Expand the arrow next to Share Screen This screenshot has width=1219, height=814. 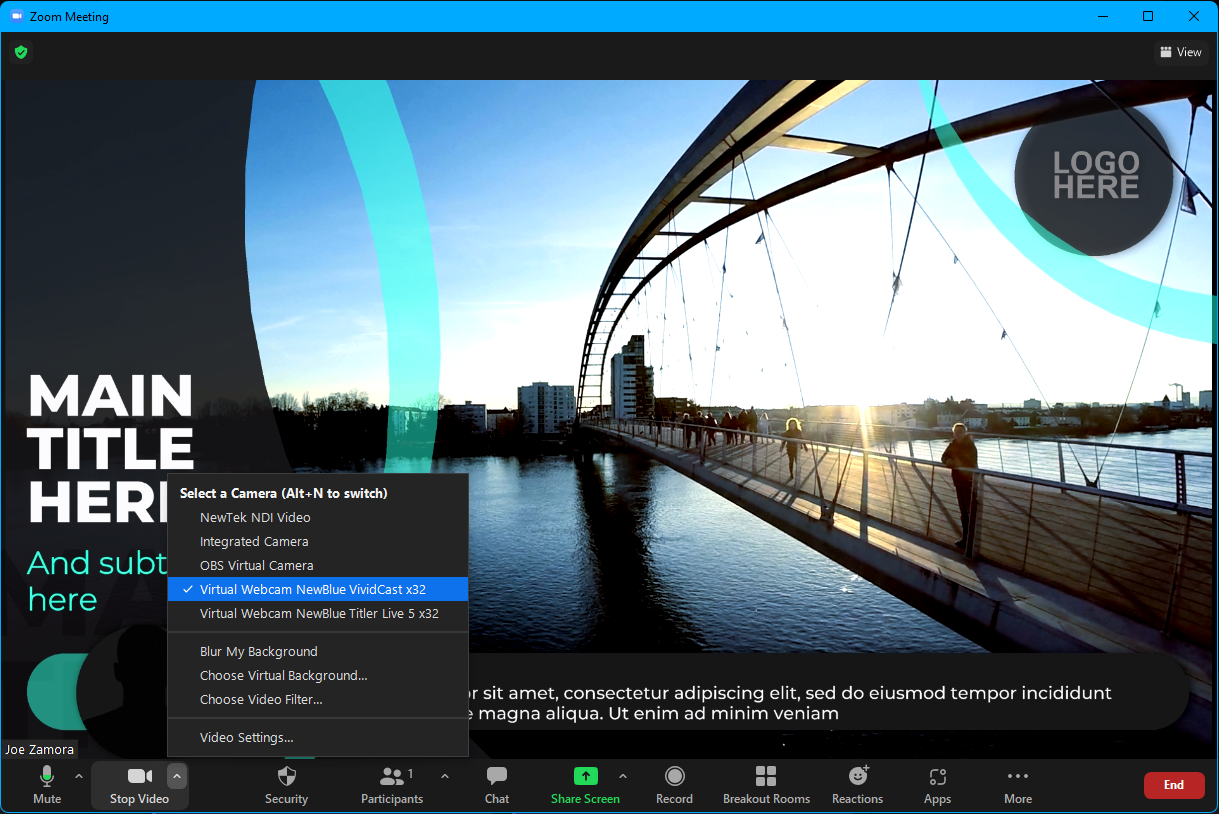pyautogui.click(x=623, y=776)
